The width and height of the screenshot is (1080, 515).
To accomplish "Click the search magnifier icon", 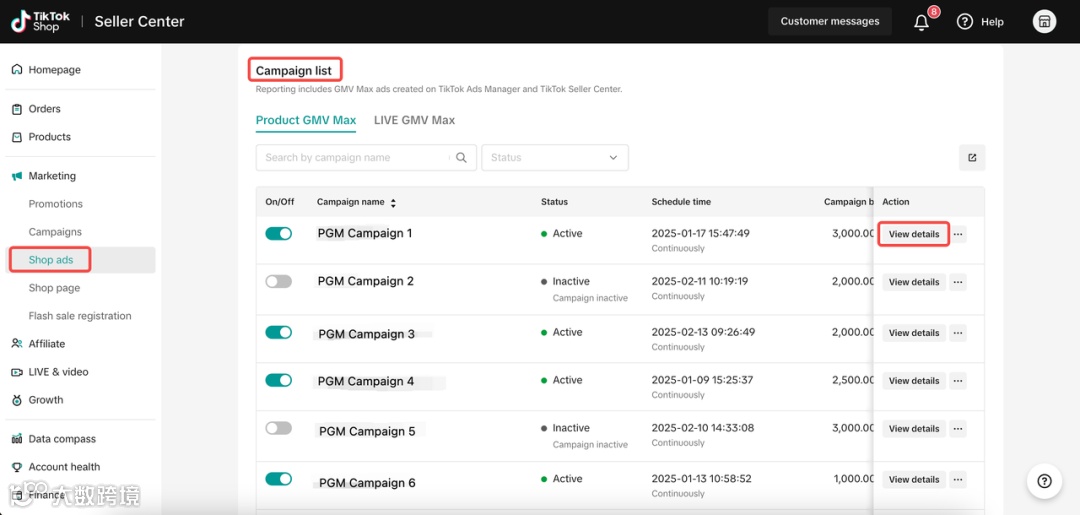I will (461, 158).
